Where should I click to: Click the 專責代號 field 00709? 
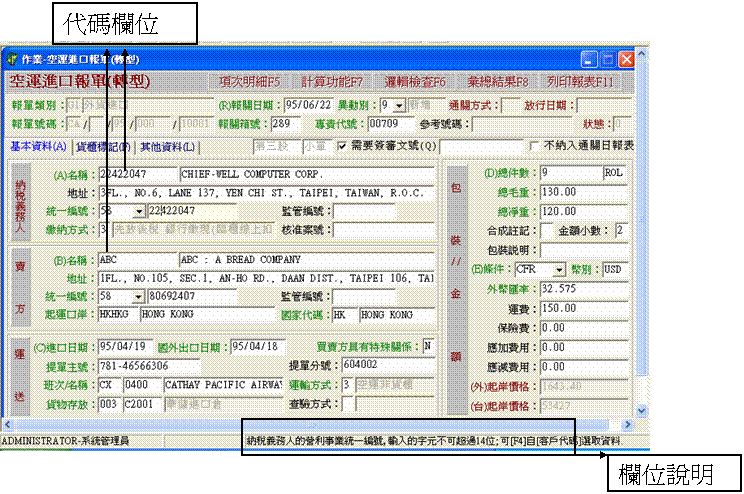pyautogui.click(x=391, y=124)
